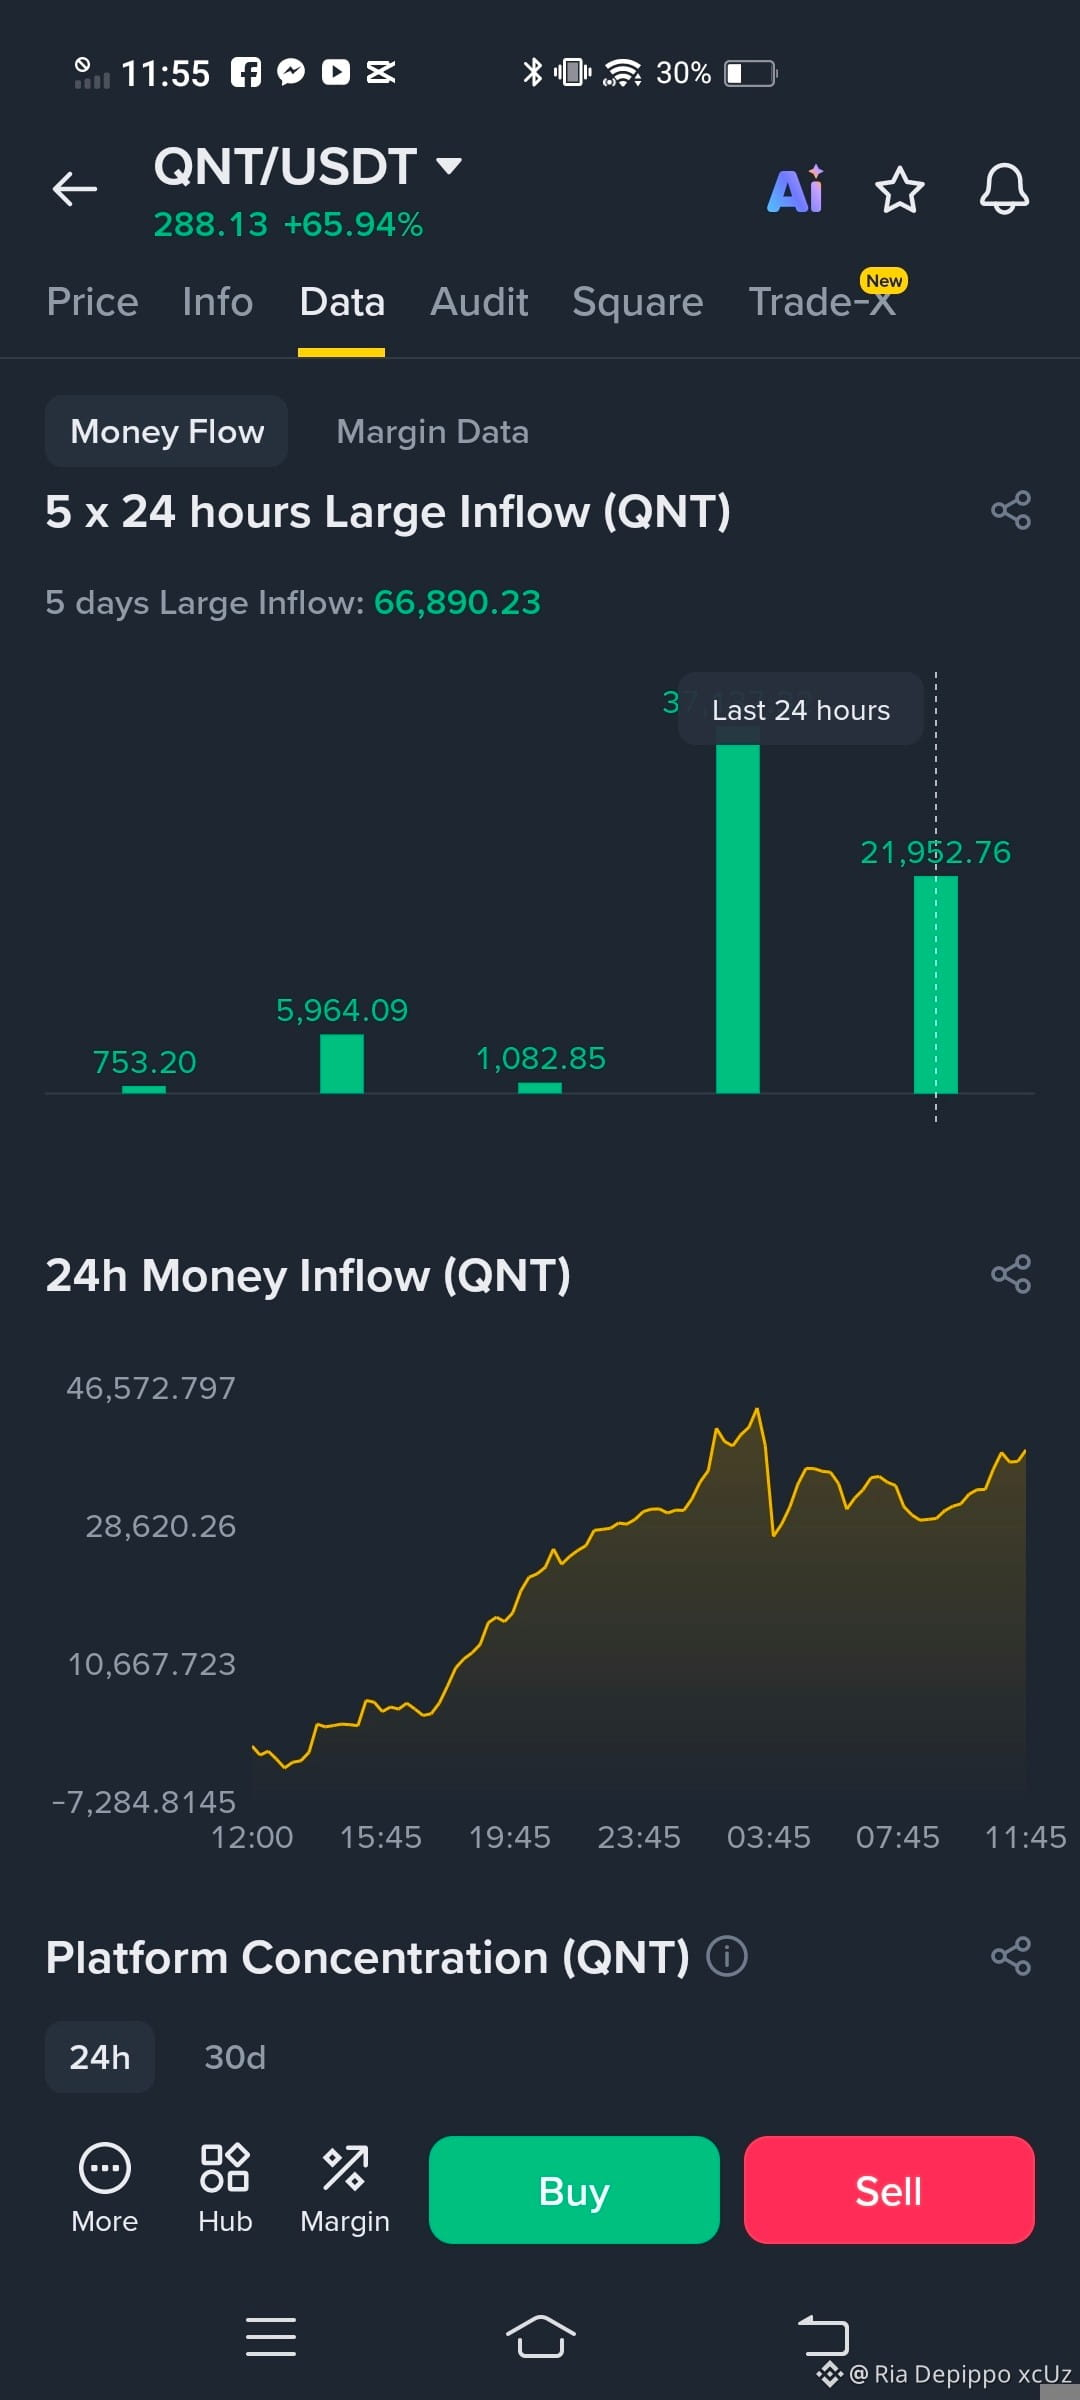Share the 24h Money Inflow chart
The image size is (1080, 2400).
tap(1011, 1274)
